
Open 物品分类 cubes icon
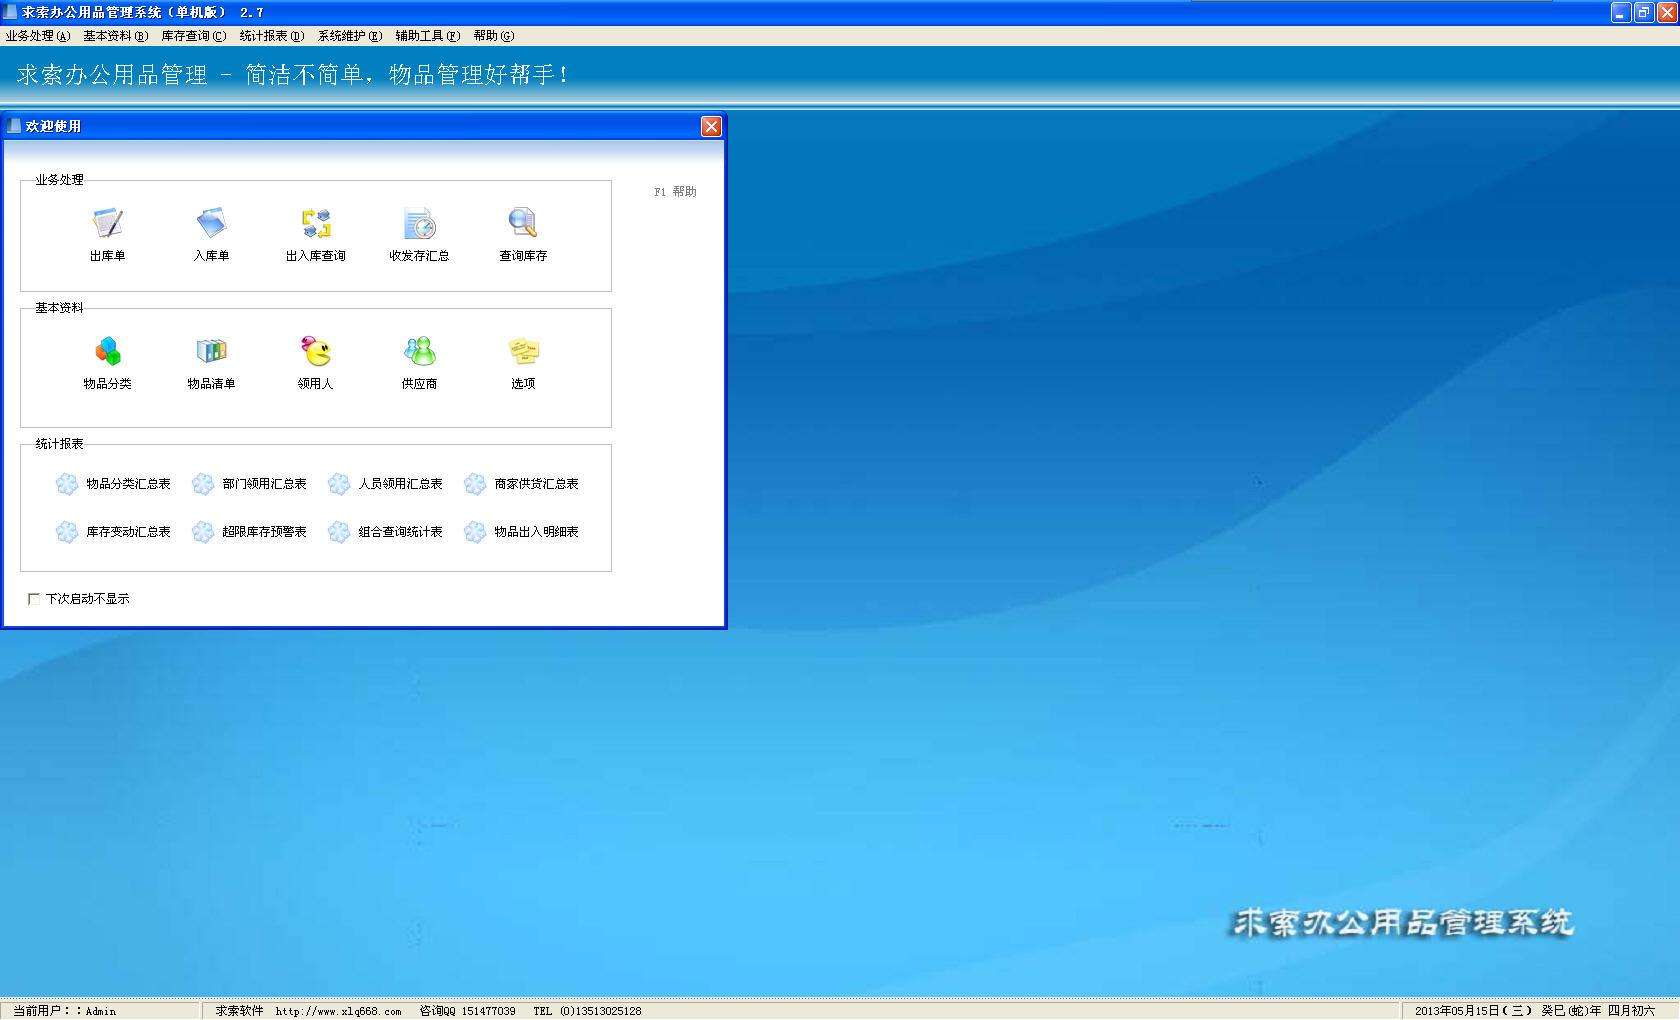click(107, 351)
